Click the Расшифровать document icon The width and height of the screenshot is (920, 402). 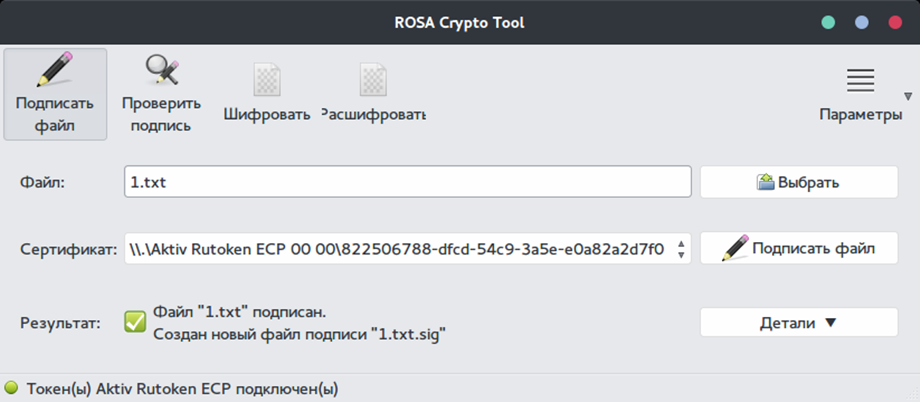pos(373,79)
